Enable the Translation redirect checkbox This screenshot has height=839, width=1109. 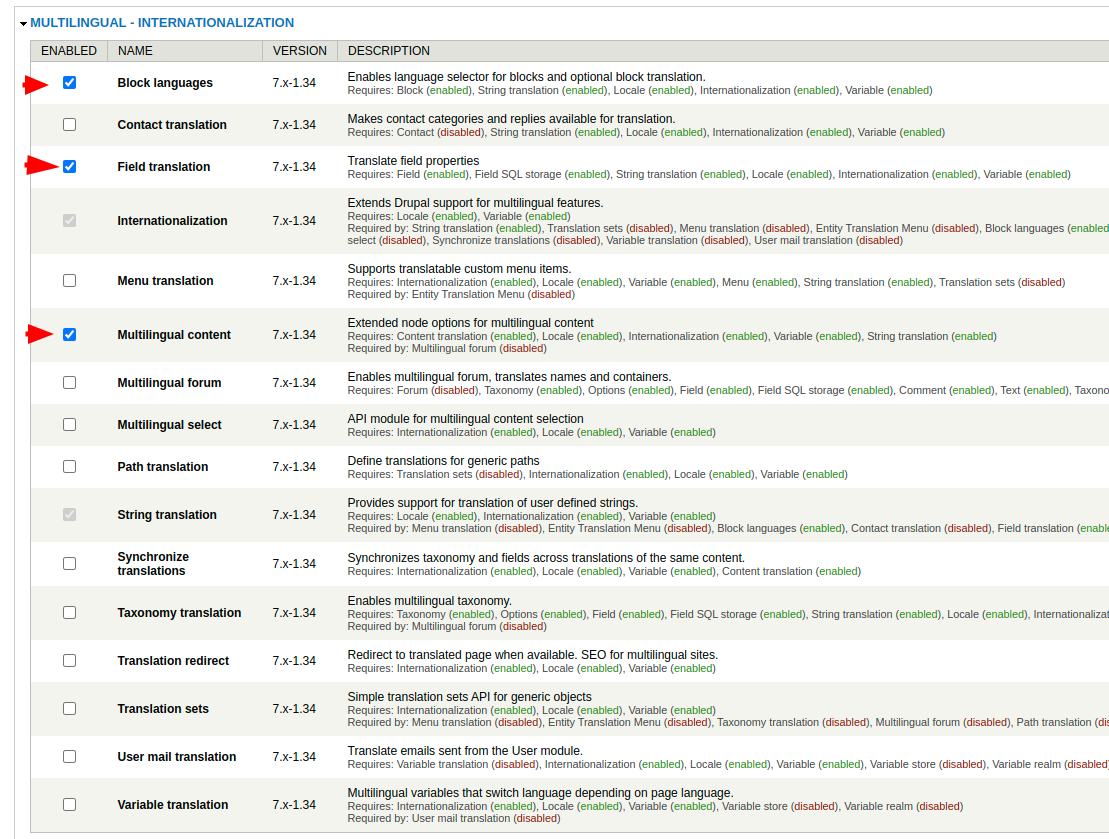point(69,661)
